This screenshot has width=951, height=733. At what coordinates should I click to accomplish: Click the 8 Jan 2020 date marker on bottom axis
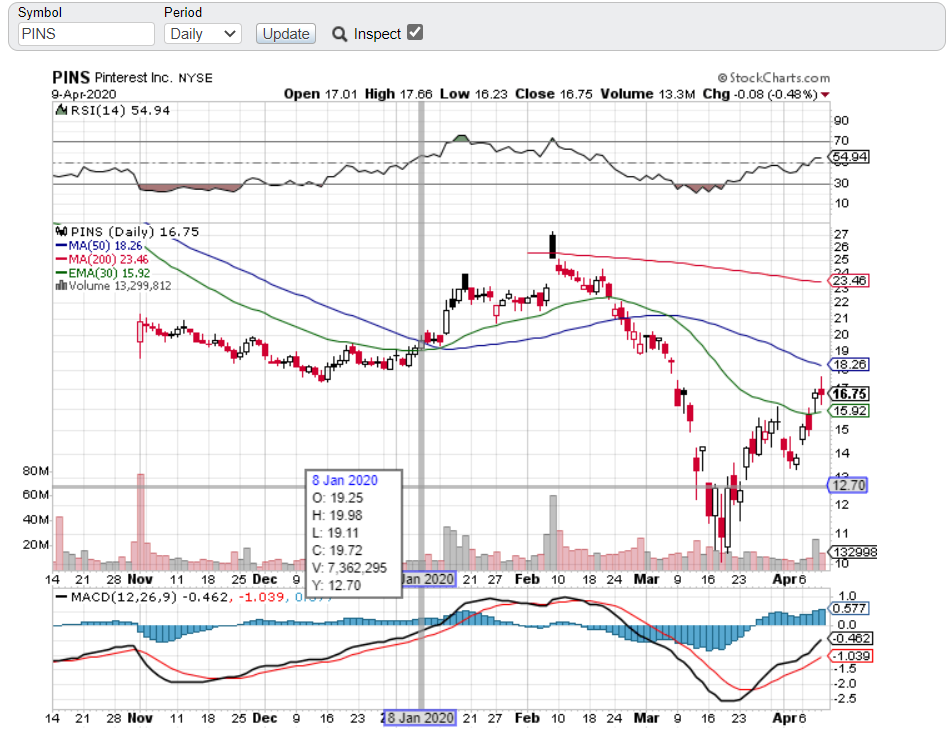coord(421,718)
